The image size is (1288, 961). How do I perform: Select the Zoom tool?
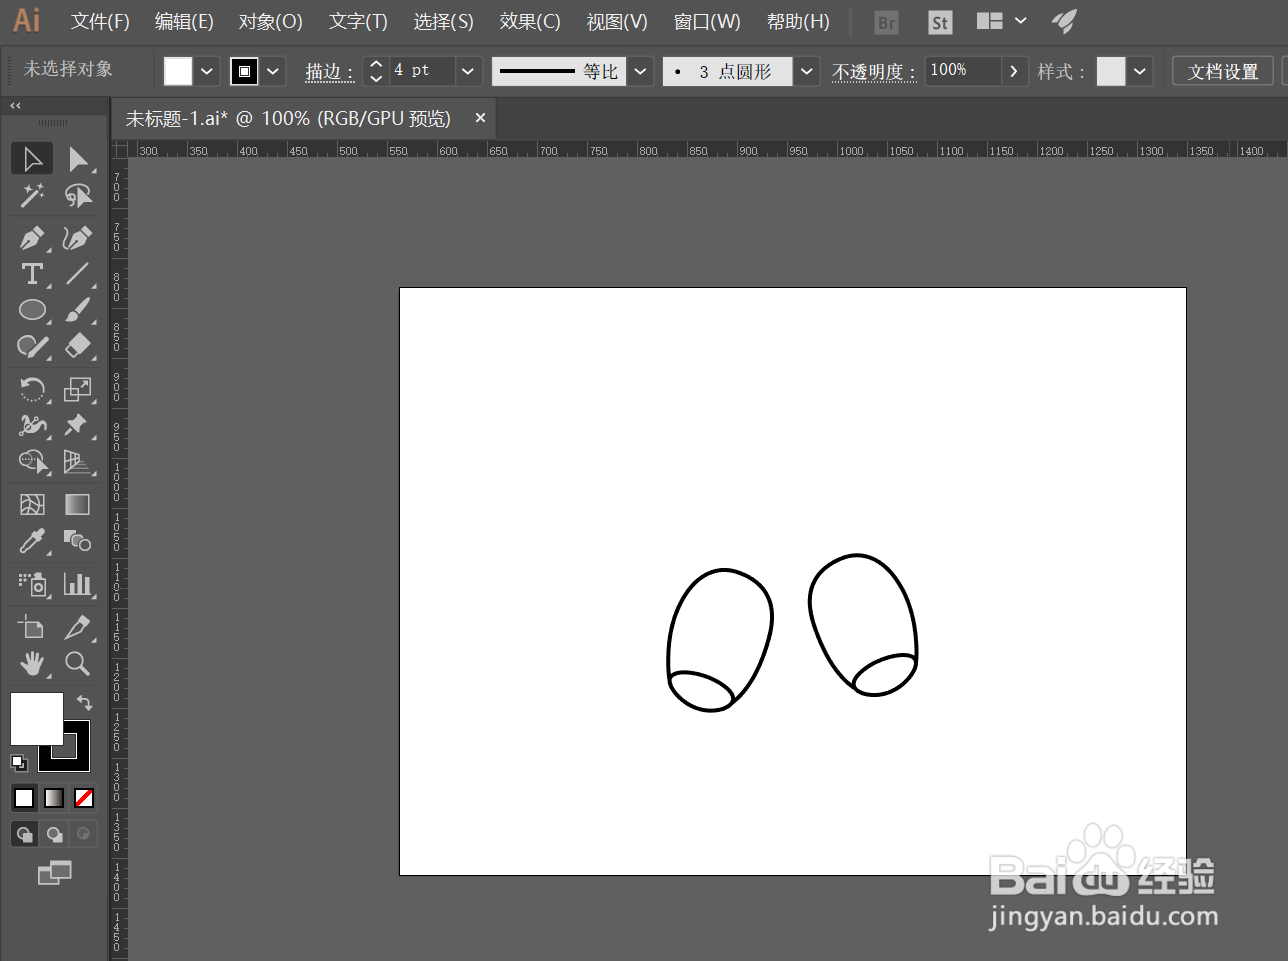click(x=77, y=663)
